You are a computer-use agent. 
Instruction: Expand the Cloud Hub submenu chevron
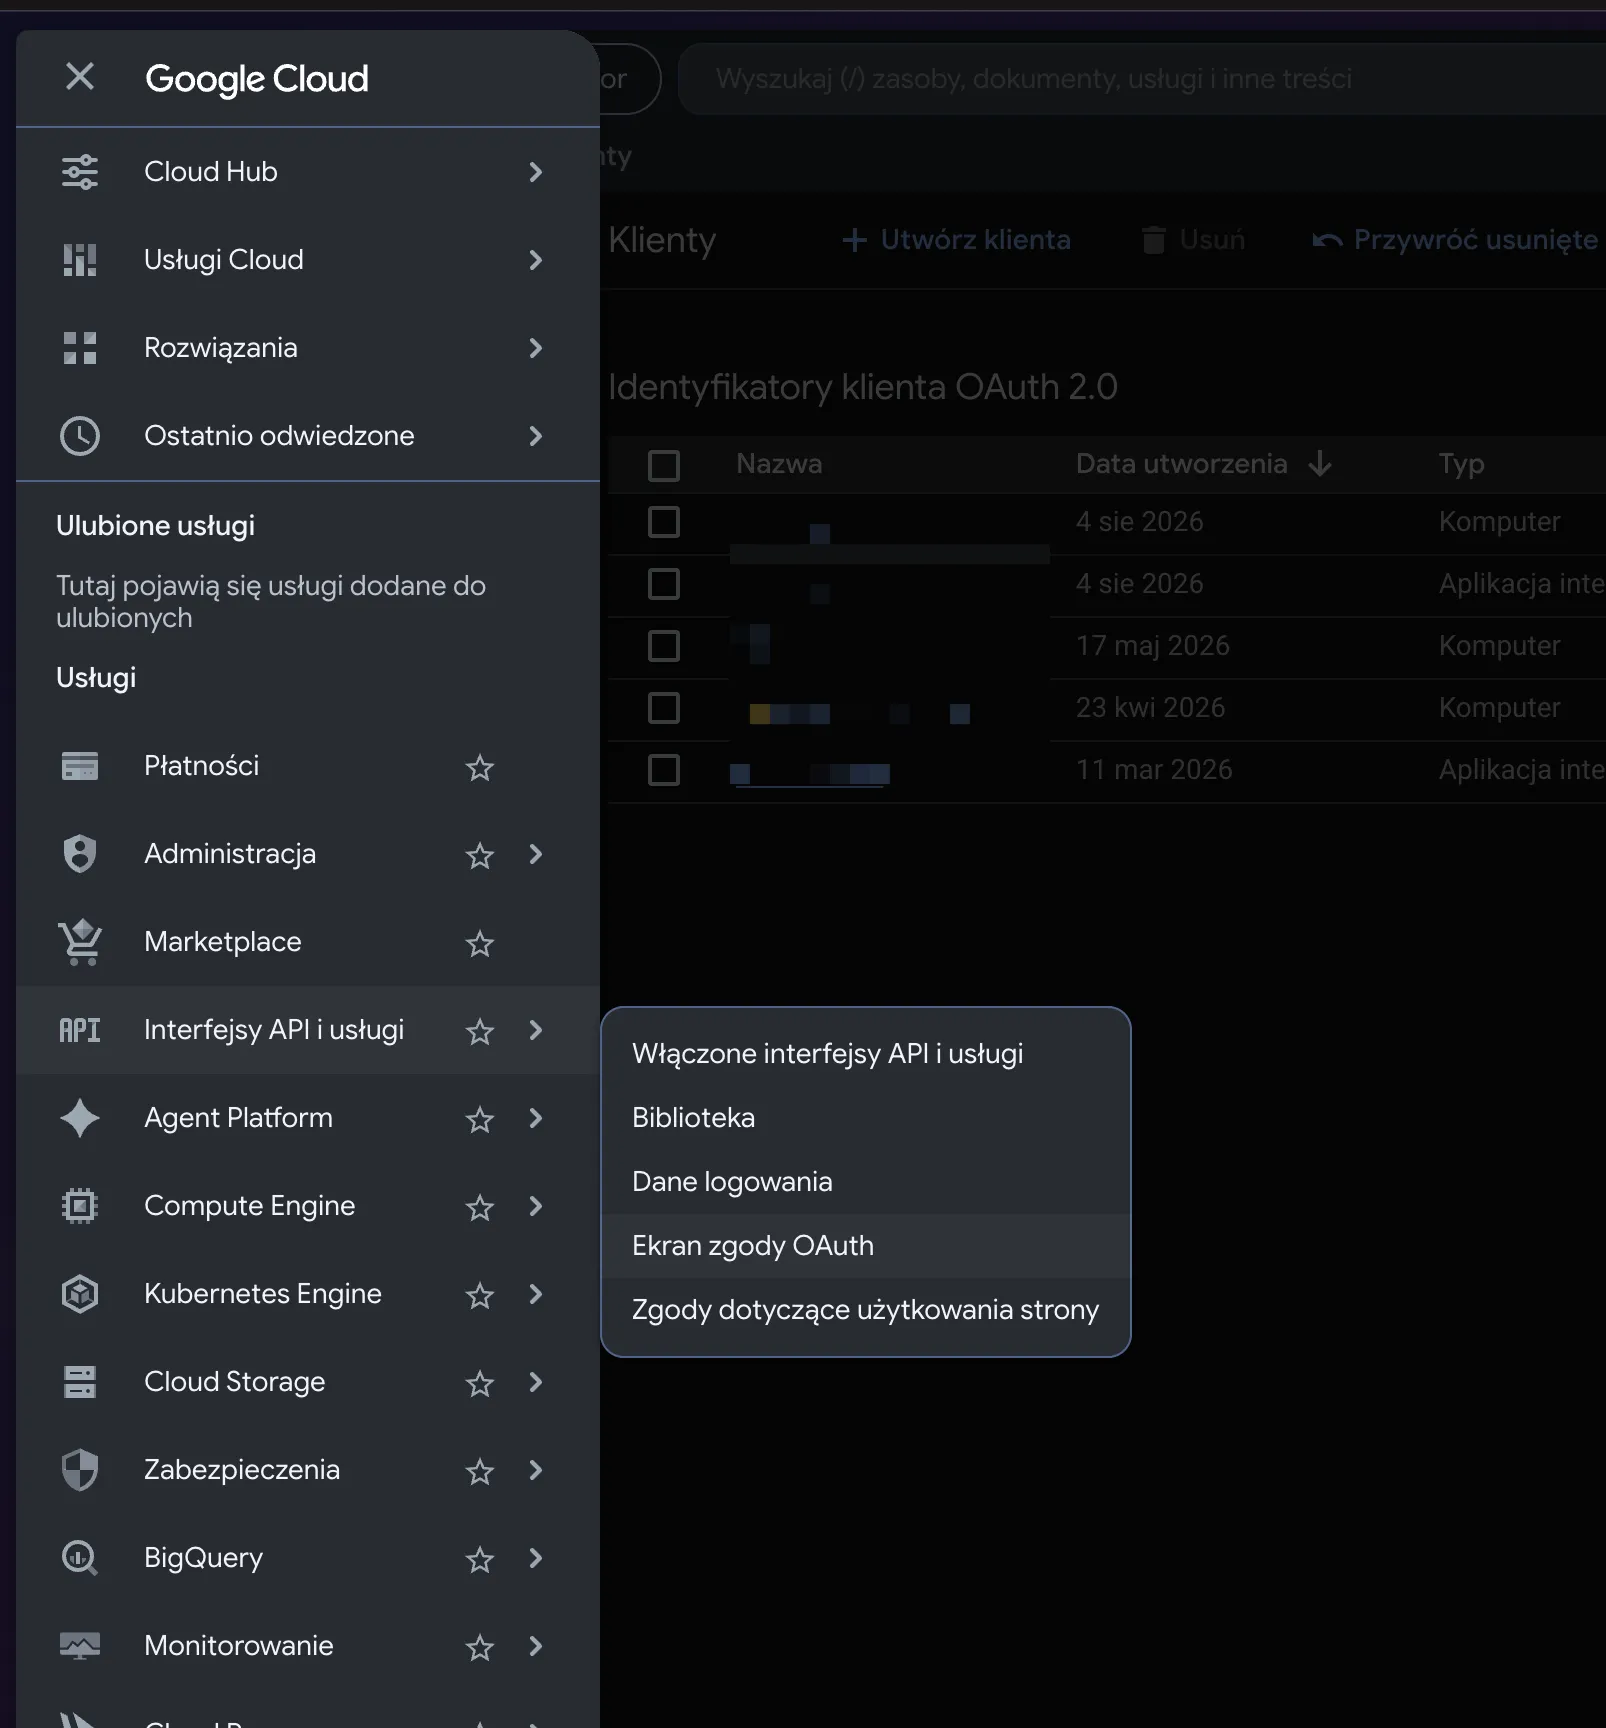(536, 172)
